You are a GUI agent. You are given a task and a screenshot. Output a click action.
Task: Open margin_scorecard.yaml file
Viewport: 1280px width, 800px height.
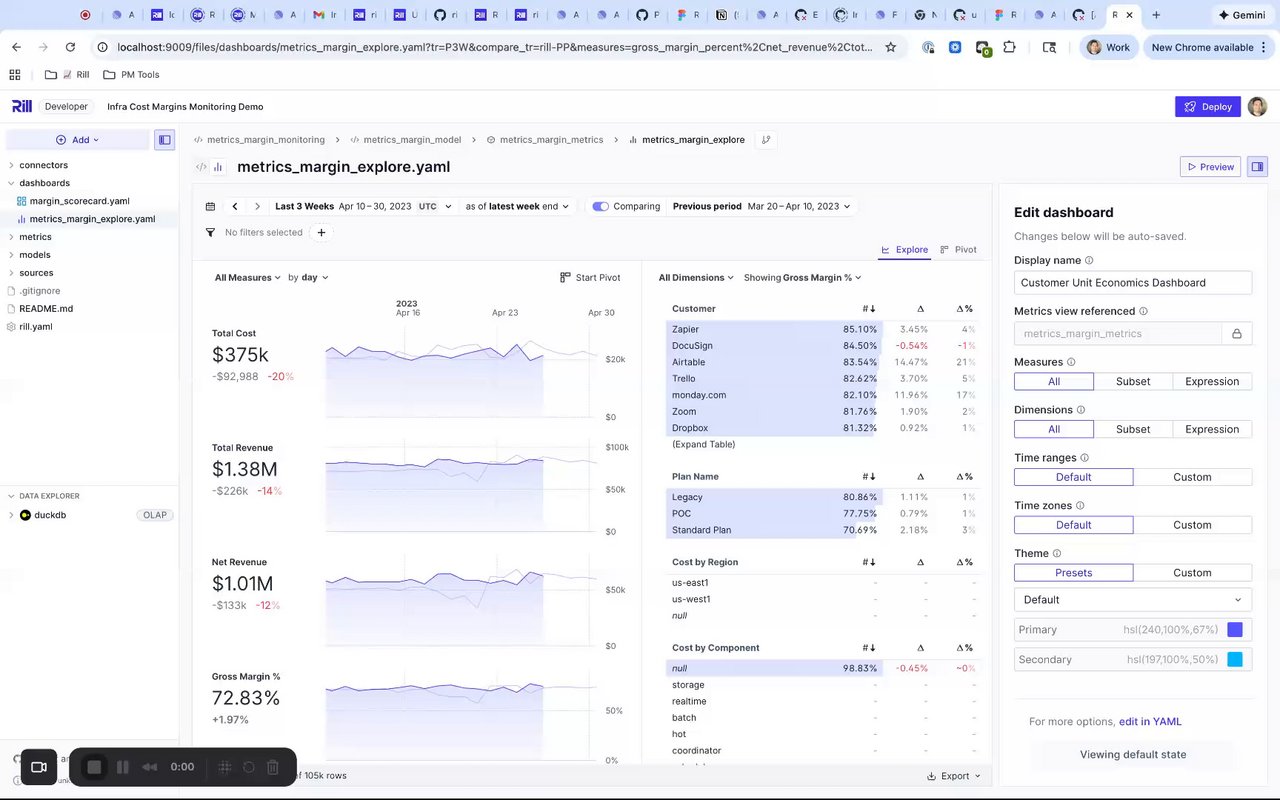click(x=79, y=201)
